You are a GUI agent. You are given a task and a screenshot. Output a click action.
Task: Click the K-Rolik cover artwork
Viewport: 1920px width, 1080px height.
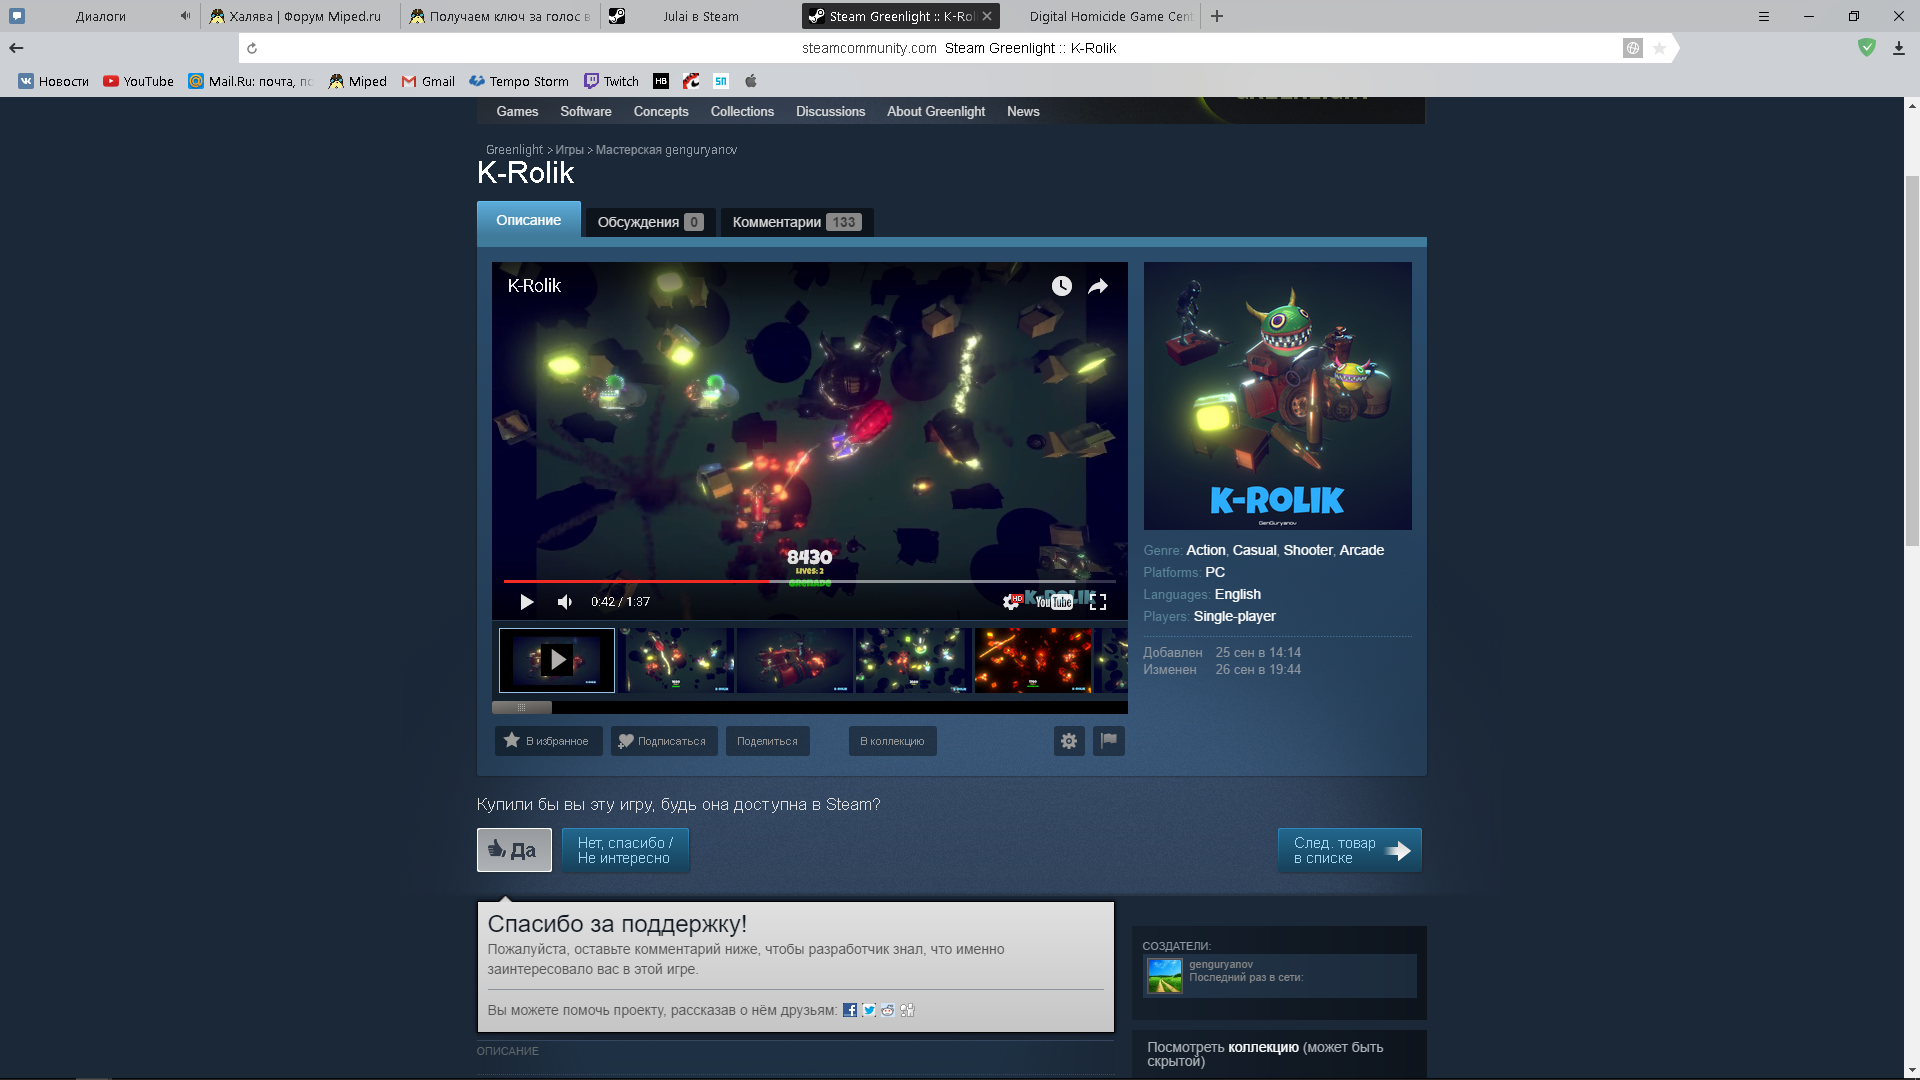pos(1278,396)
